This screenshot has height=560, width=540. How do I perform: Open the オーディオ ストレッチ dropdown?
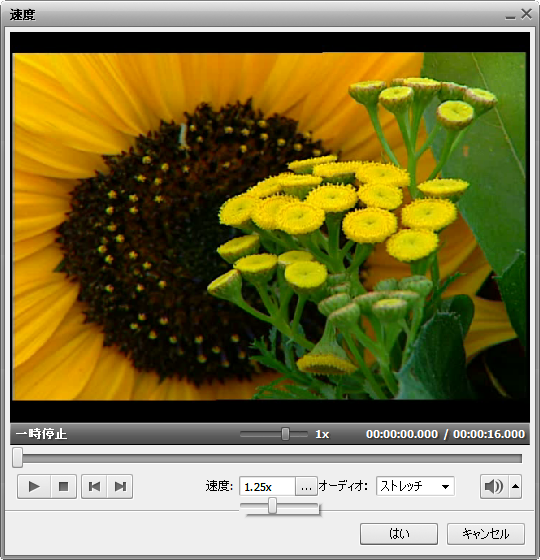415,486
